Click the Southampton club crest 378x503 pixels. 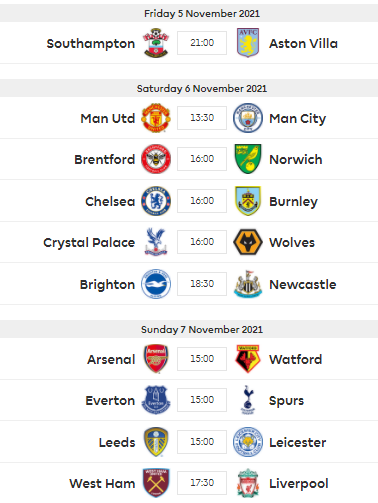pyautogui.click(x=156, y=43)
